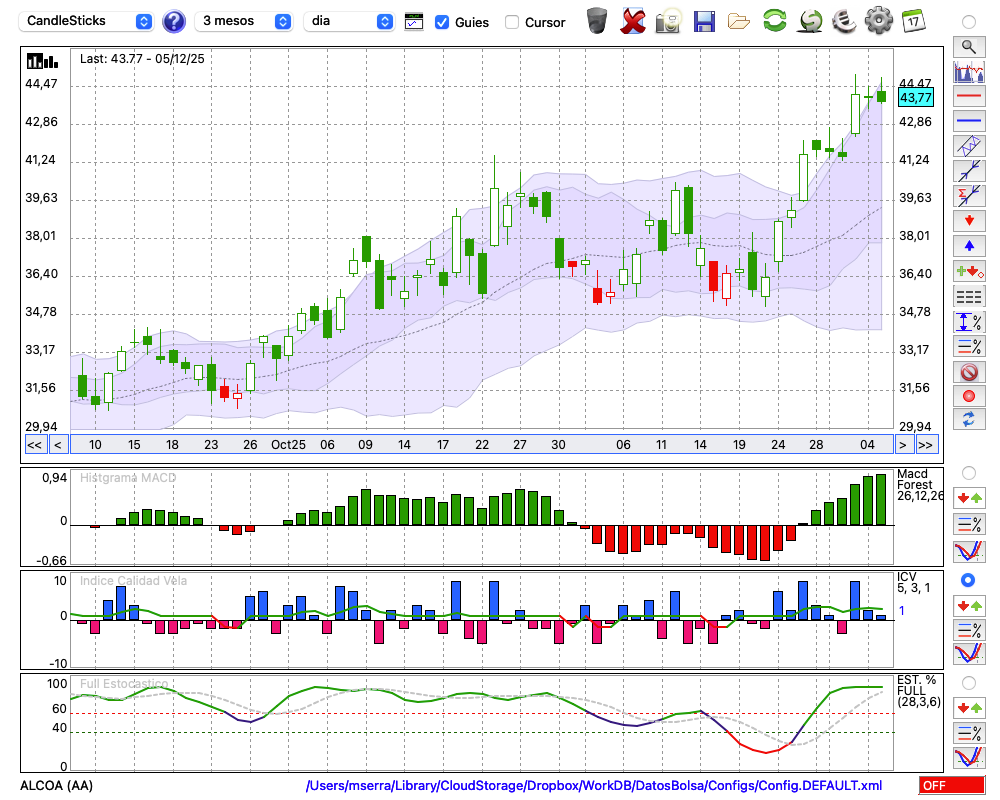This screenshot has height=800, width=1000.
Task: Select the red horizontal line tool
Action: (x=969, y=96)
